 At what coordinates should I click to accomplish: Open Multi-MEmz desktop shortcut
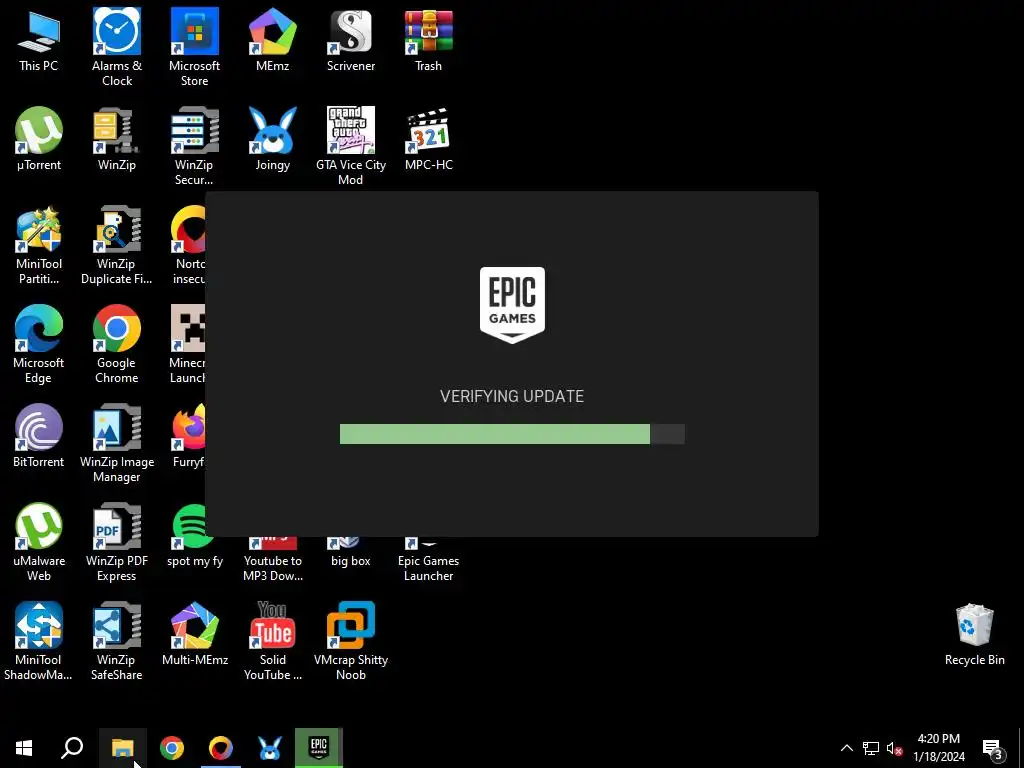point(195,633)
